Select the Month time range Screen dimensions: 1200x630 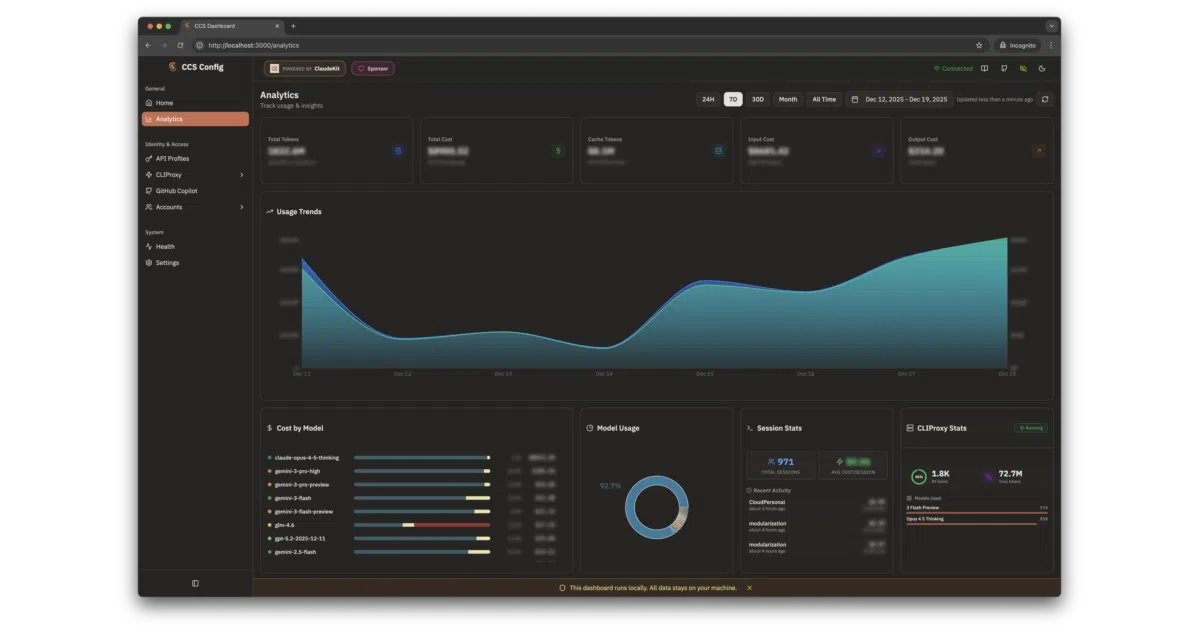point(788,99)
